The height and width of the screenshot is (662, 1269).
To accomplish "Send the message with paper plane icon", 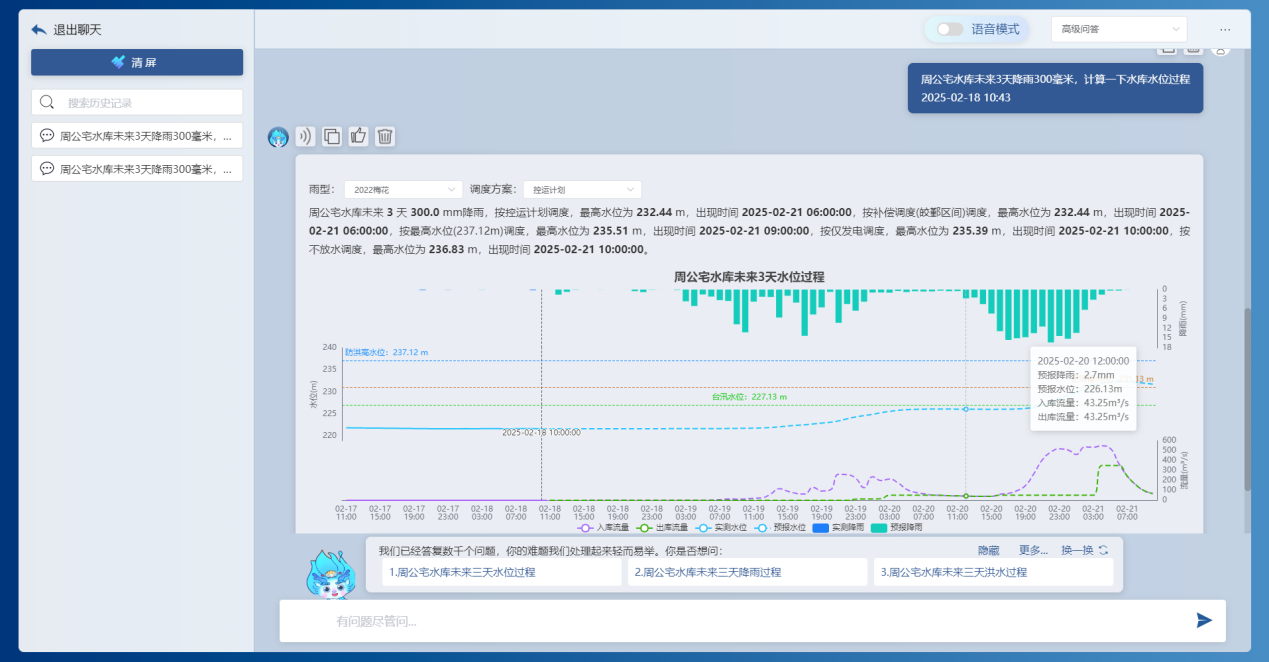I will click(x=1204, y=621).
